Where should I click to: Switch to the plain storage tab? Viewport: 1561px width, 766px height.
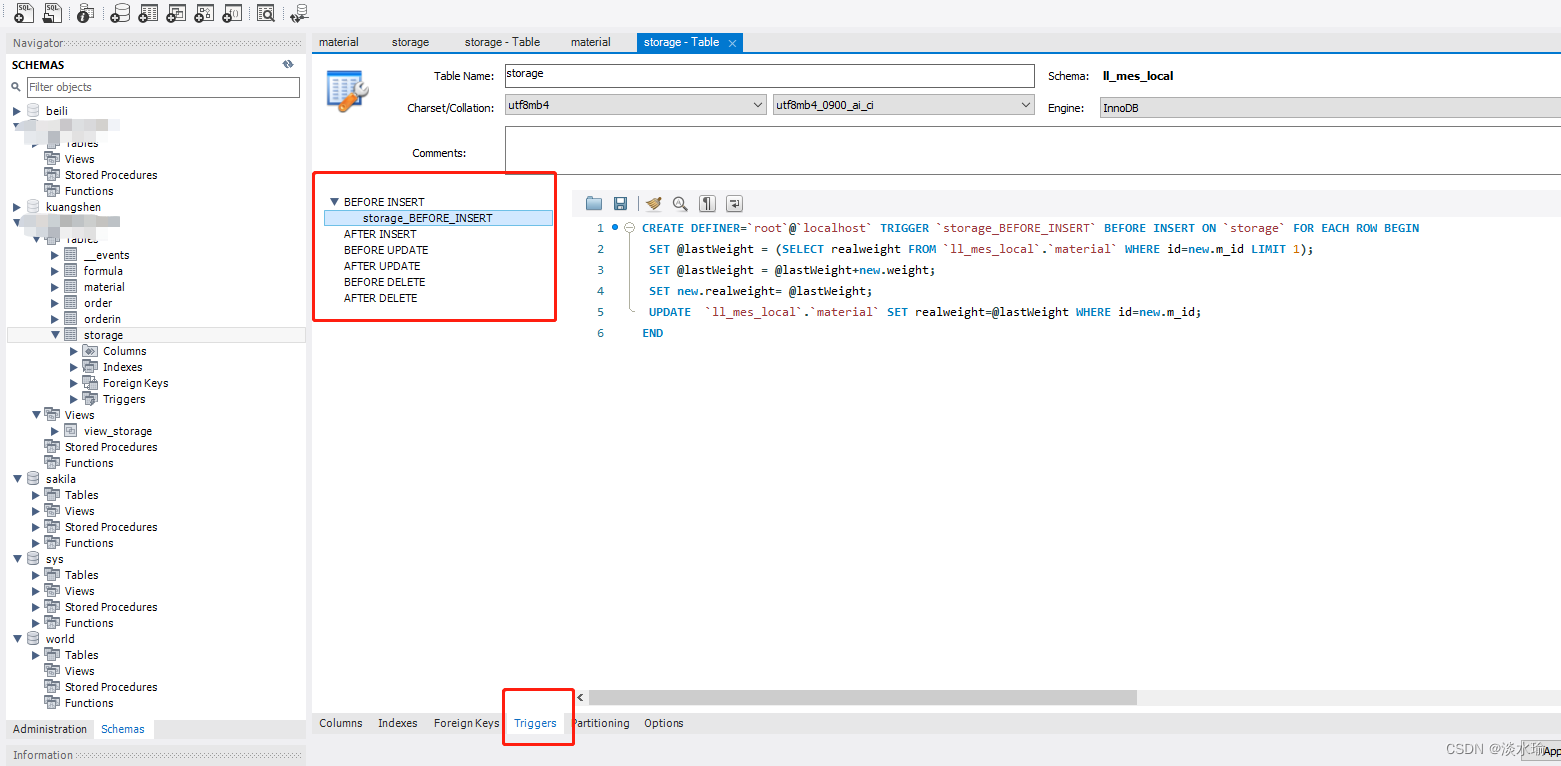click(x=410, y=42)
